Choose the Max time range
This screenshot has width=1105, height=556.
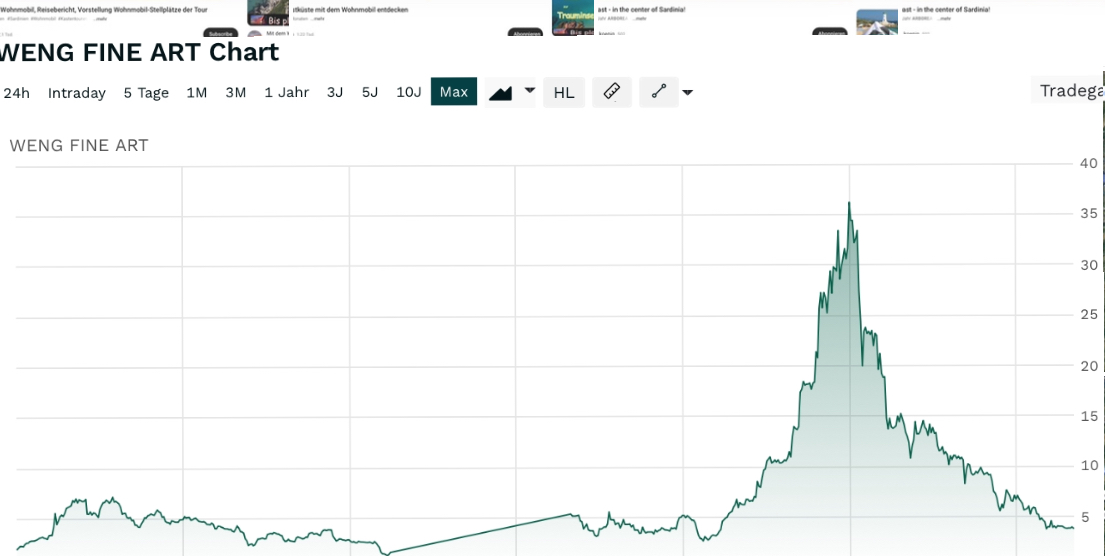click(454, 92)
